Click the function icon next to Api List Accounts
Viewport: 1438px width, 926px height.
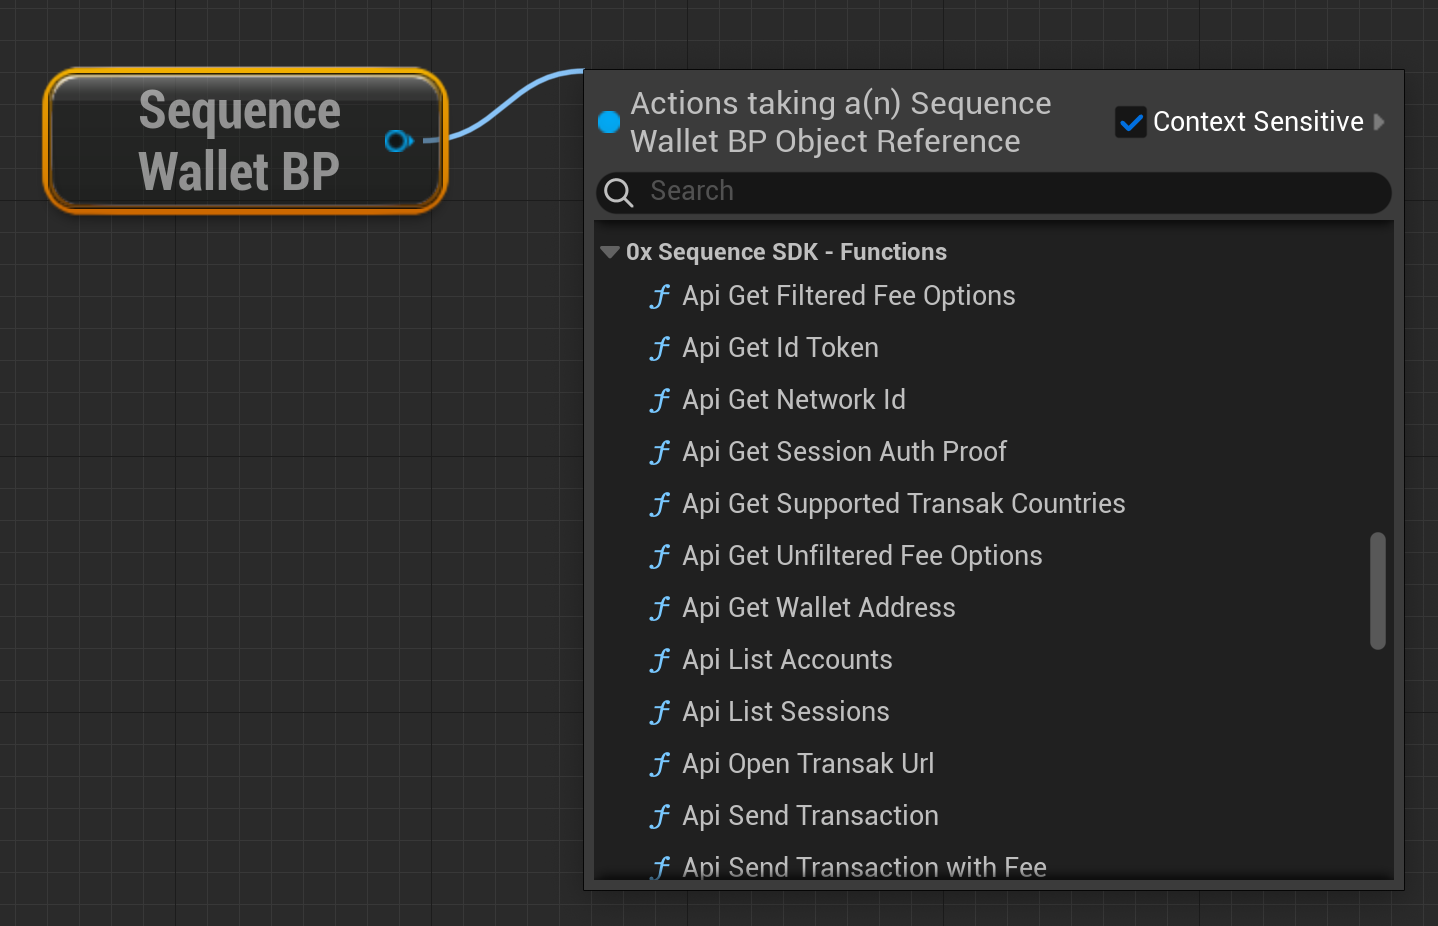(660, 660)
